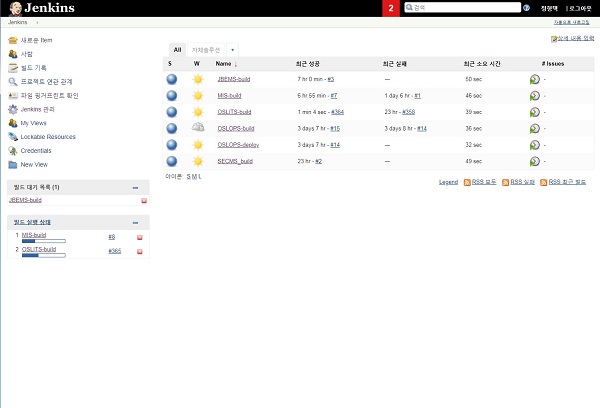The width and height of the screenshot is (600, 408).
Task: Select the second view tab next to All
Action: pos(206,50)
